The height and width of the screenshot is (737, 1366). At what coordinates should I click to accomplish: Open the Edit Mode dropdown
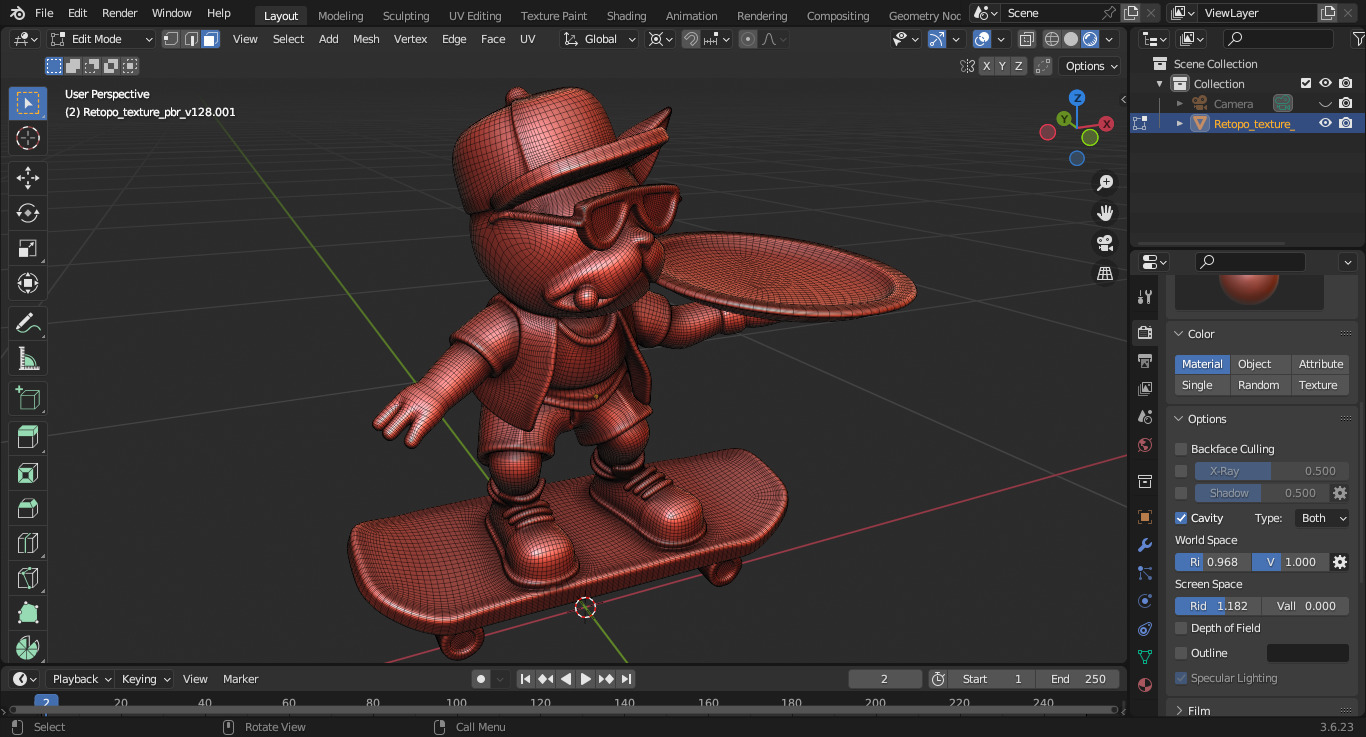pyautogui.click(x=101, y=39)
